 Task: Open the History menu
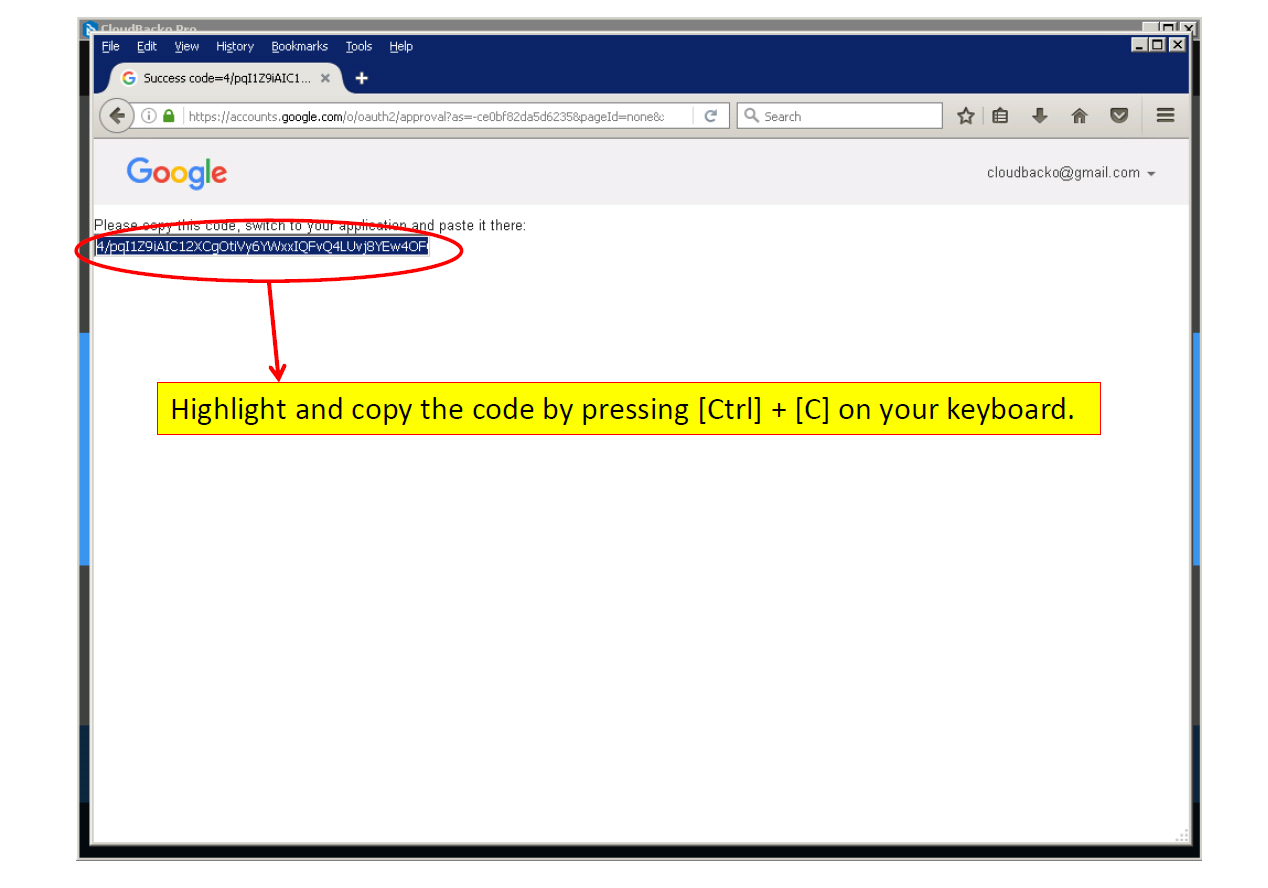tap(235, 47)
